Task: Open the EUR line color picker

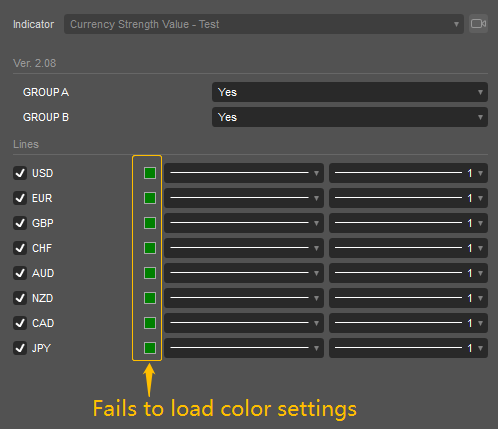Action: point(150,198)
